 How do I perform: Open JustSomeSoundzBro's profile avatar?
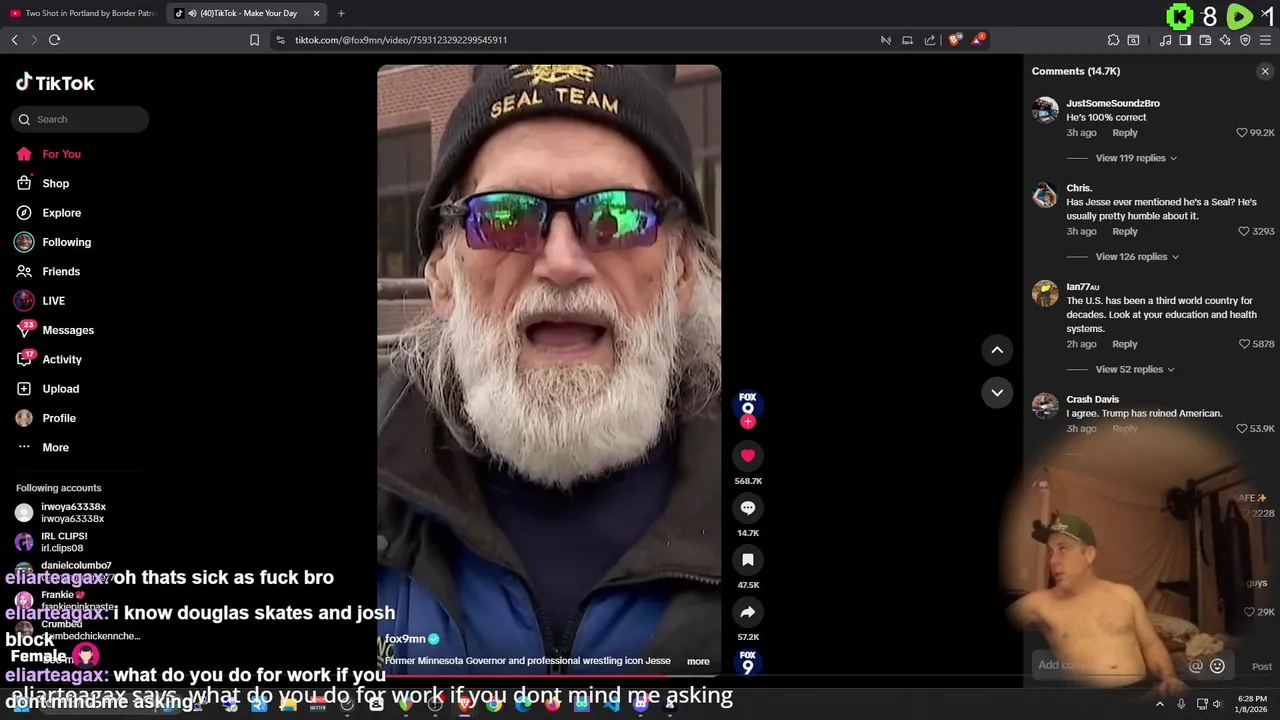1045,109
